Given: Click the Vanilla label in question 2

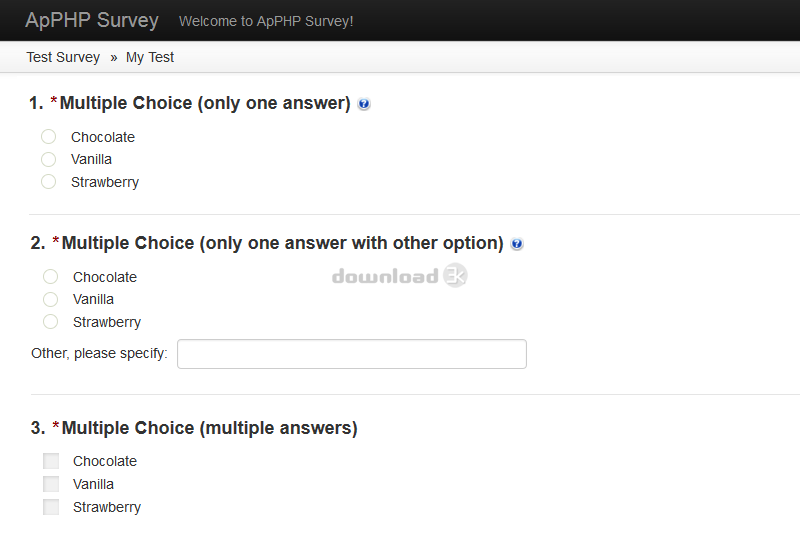Looking at the screenshot, I should 93,299.
